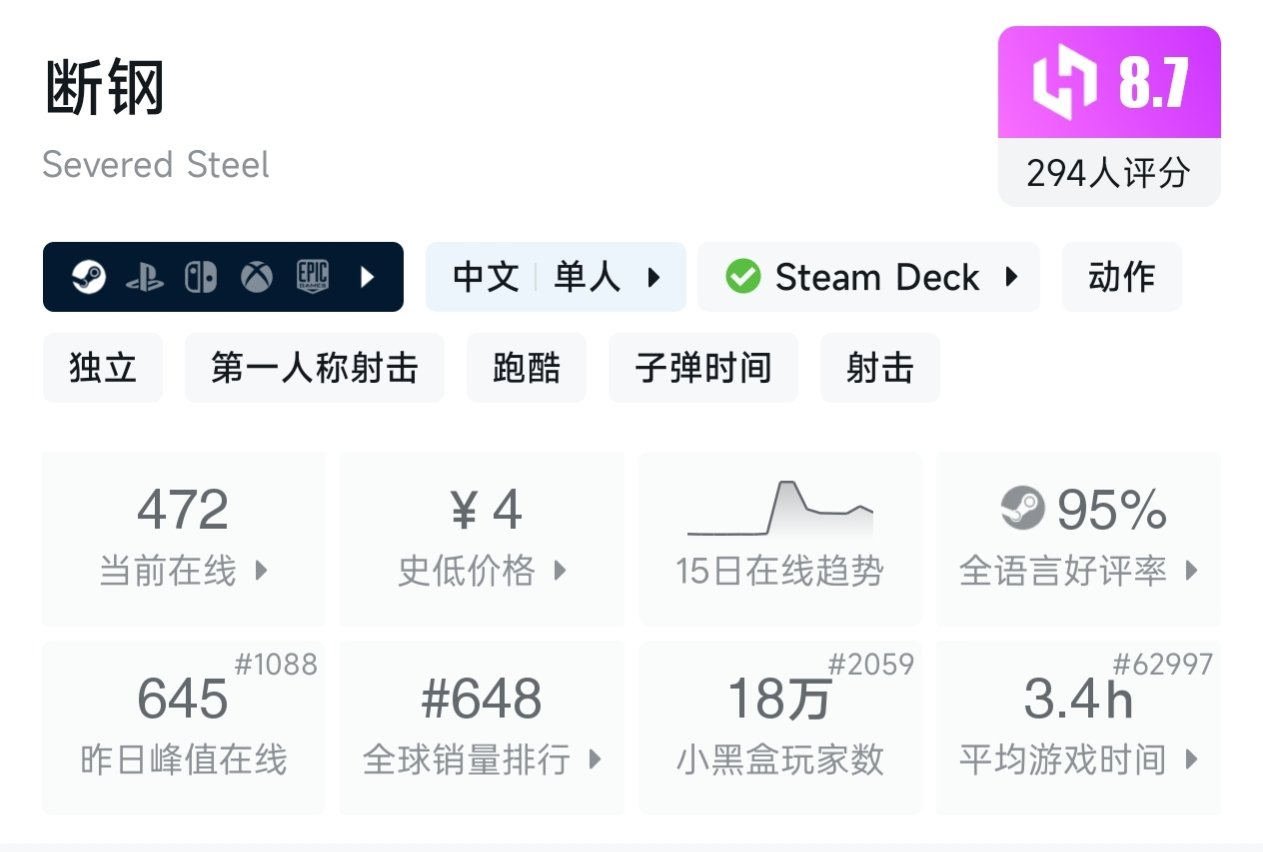Click the PlayStation platform icon

point(144,277)
